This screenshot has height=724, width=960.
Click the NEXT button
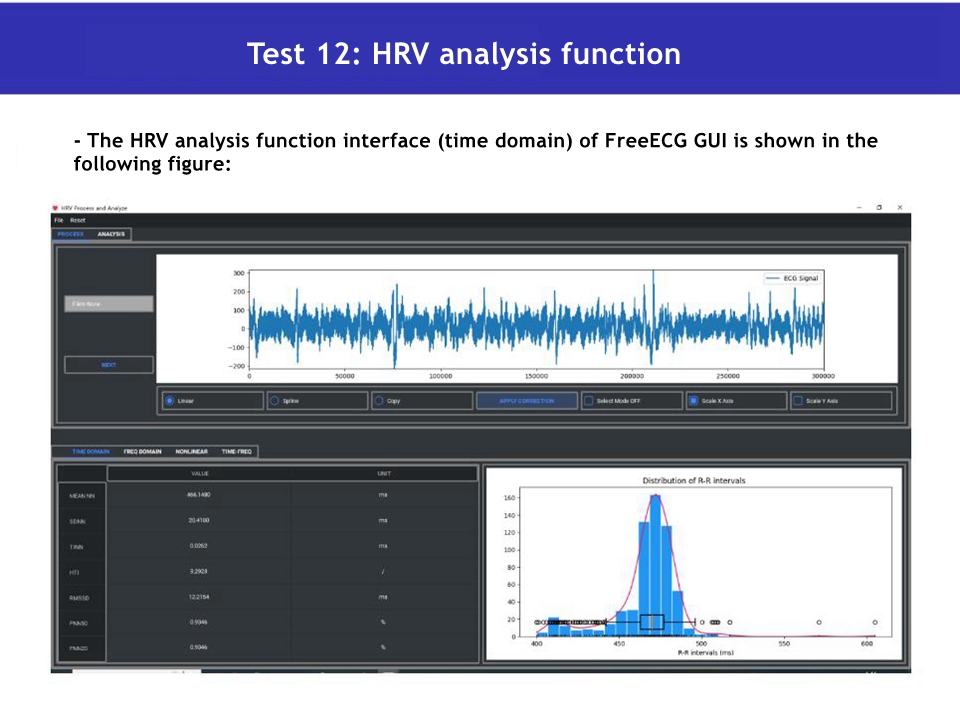109,365
